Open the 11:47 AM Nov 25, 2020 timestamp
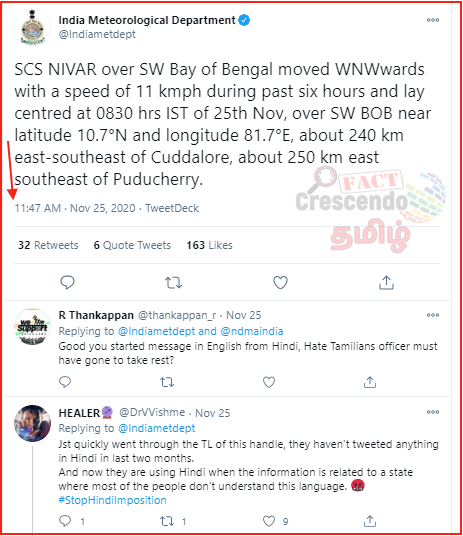Screen dimensions: 463x536 click(x=75, y=208)
